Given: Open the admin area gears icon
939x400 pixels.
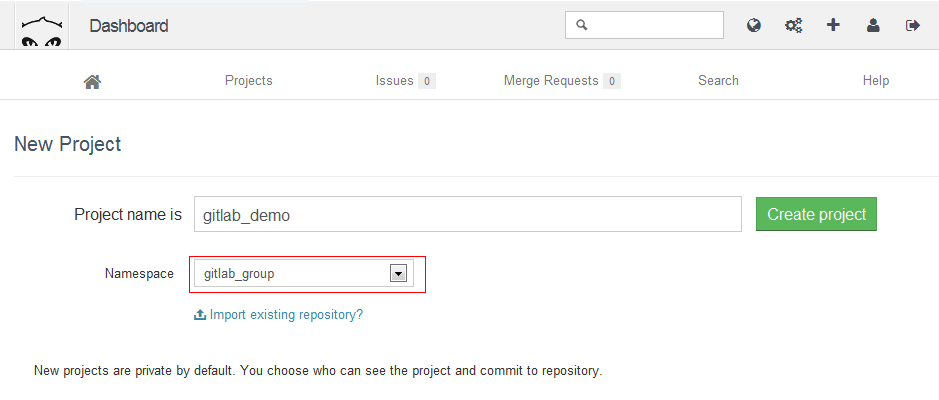Looking at the screenshot, I should (793, 25).
